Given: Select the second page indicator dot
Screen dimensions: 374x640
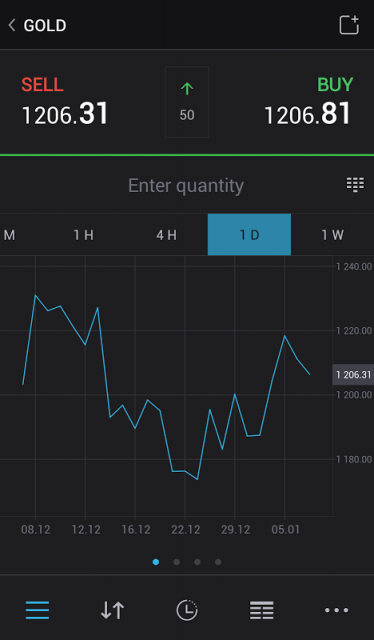Looking at the screenshot, I should coord(176,562).
